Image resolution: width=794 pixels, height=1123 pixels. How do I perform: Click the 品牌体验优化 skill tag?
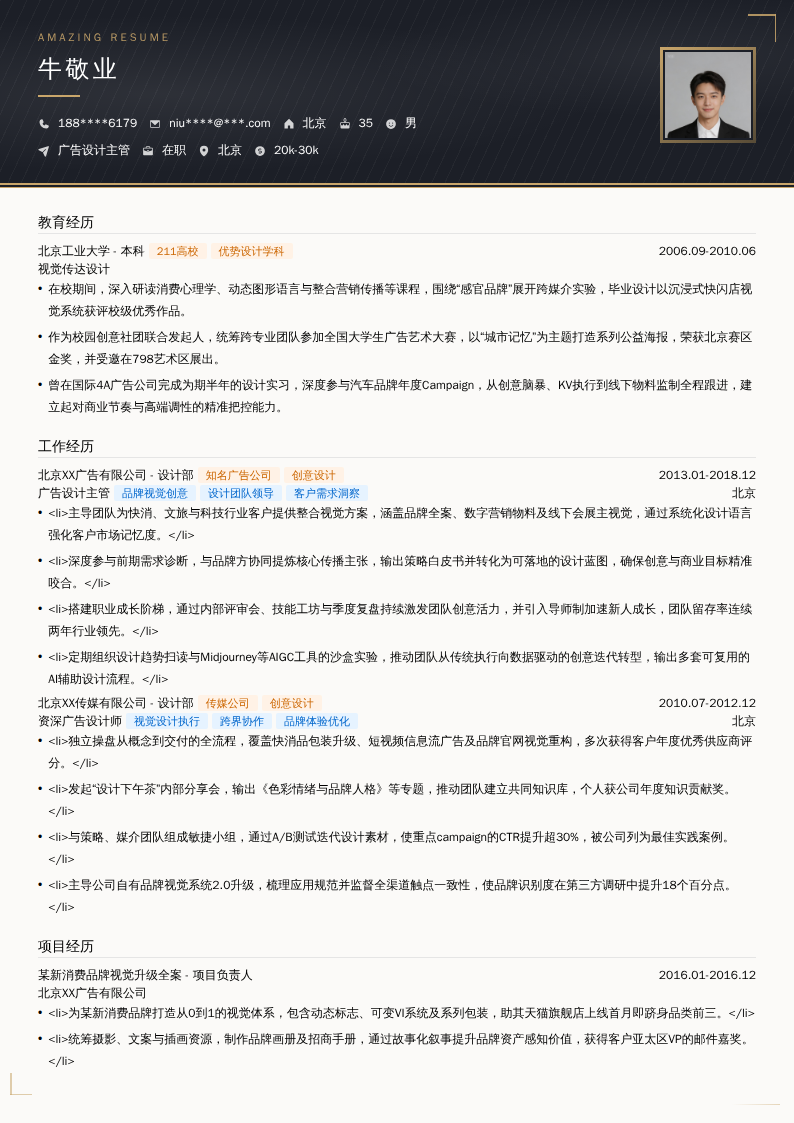click(317, 721)
